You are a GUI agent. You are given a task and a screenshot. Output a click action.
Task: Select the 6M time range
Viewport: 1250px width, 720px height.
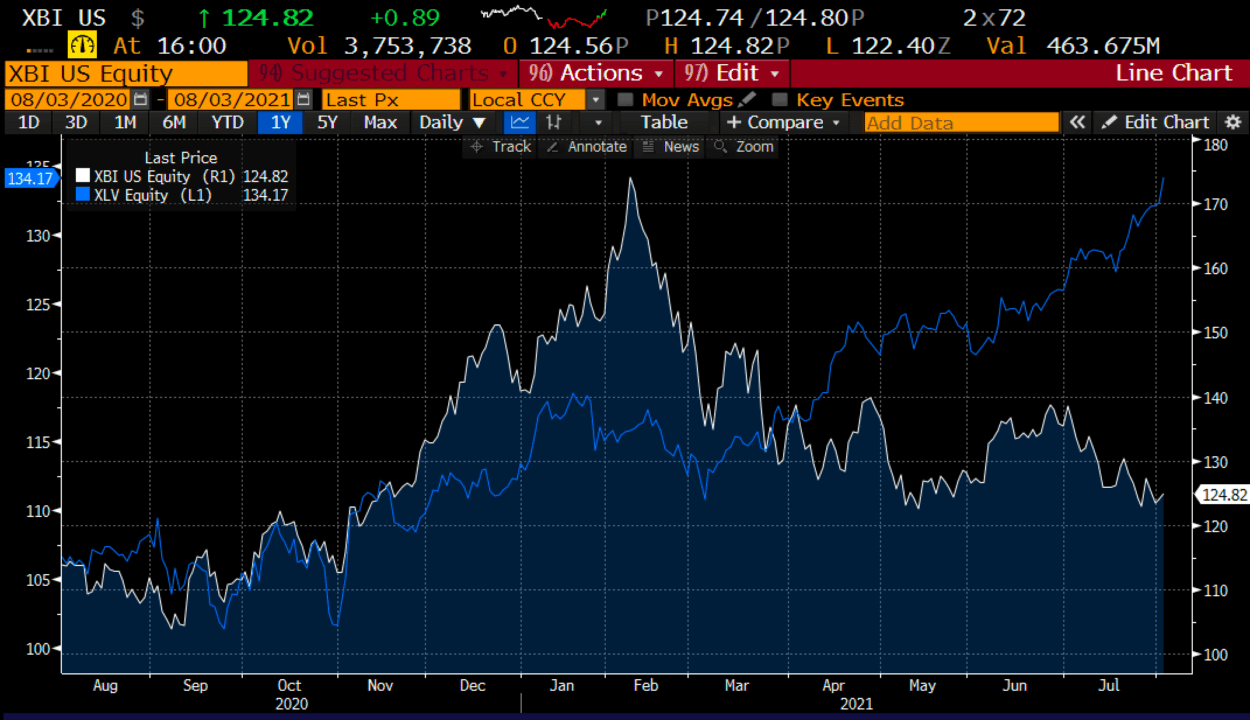[174, 122]
